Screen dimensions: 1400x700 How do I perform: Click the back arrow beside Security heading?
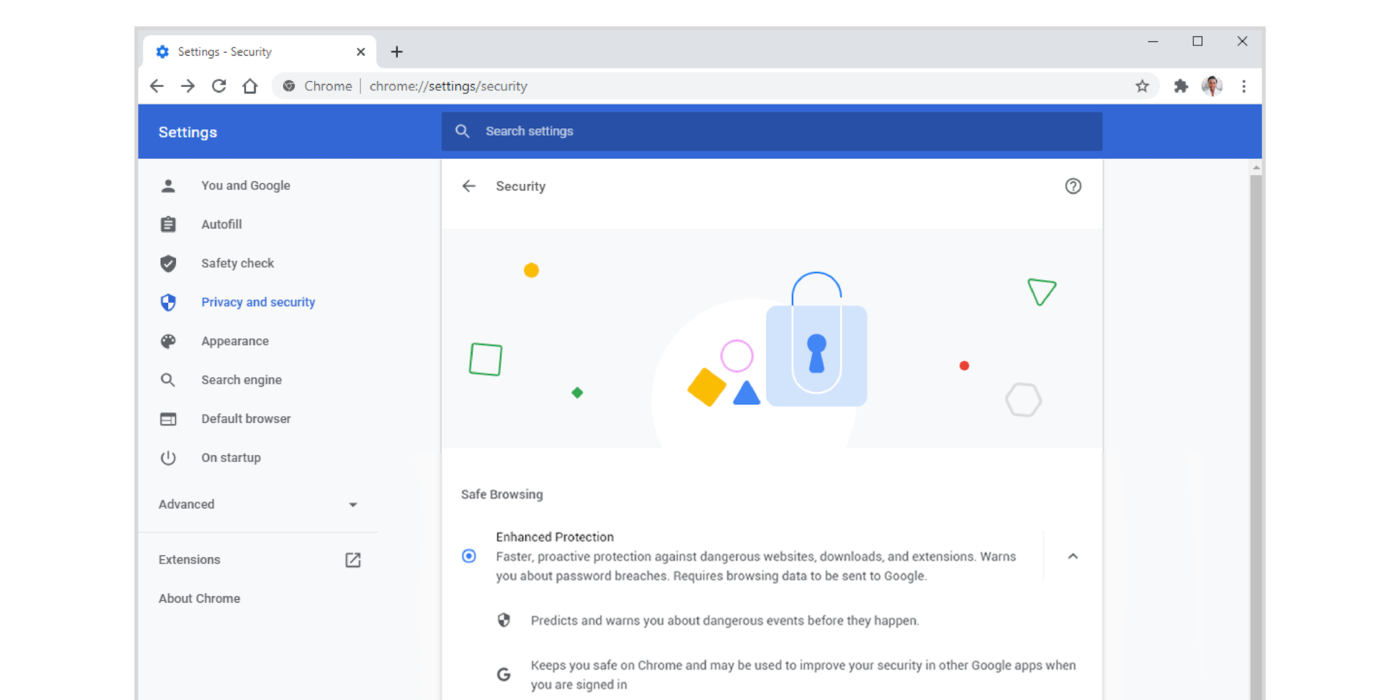point(468,186)
